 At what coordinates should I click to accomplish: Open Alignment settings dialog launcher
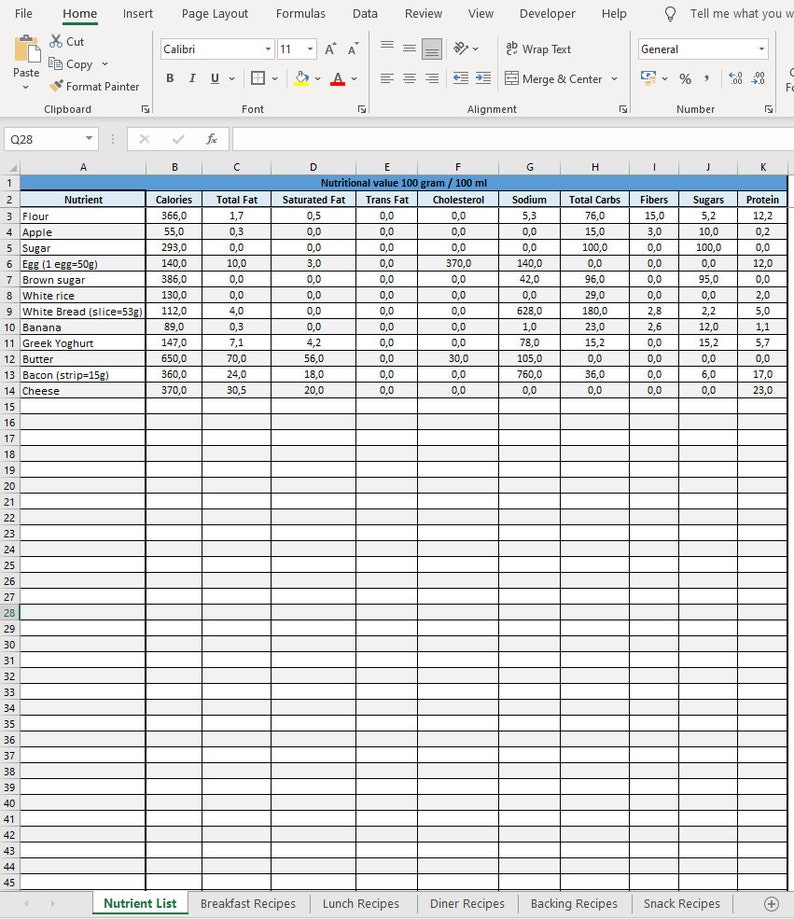click(x=623, y=109)
